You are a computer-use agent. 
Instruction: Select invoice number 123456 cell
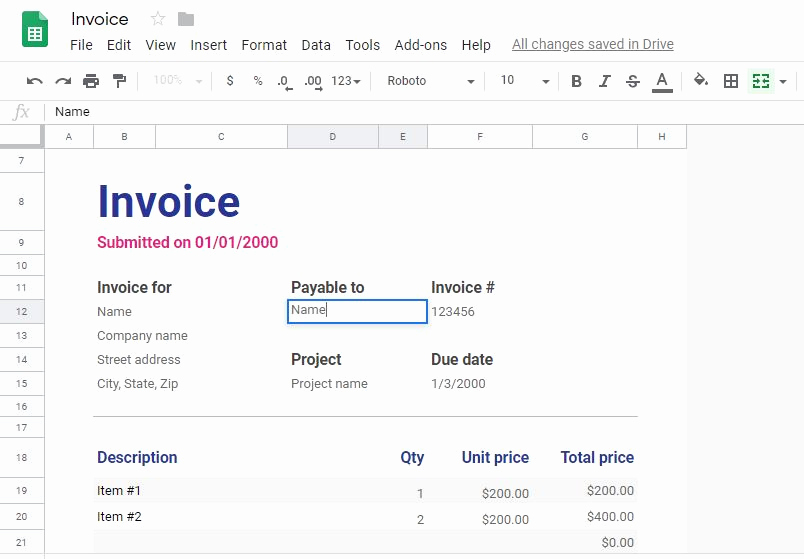click(453, 312)
